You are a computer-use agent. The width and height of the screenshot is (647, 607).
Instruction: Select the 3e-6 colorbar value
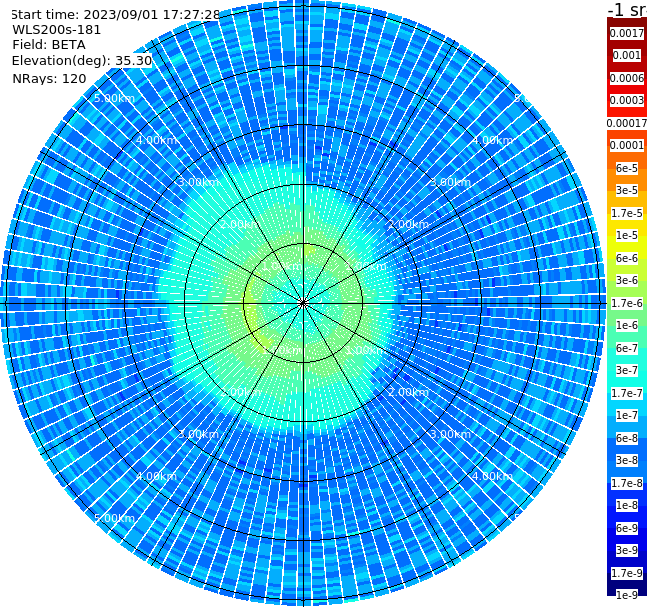627,280
